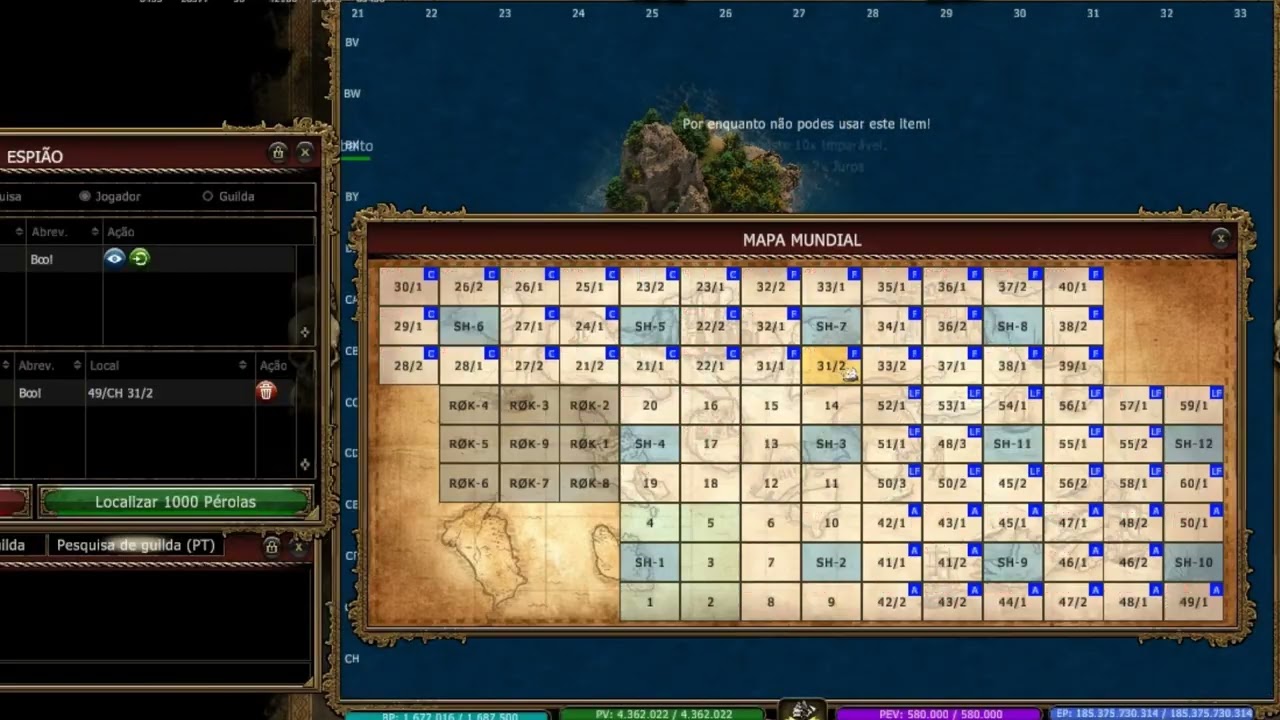Select map 5 on world map
1280x720 pixels.
pos(711,523)
